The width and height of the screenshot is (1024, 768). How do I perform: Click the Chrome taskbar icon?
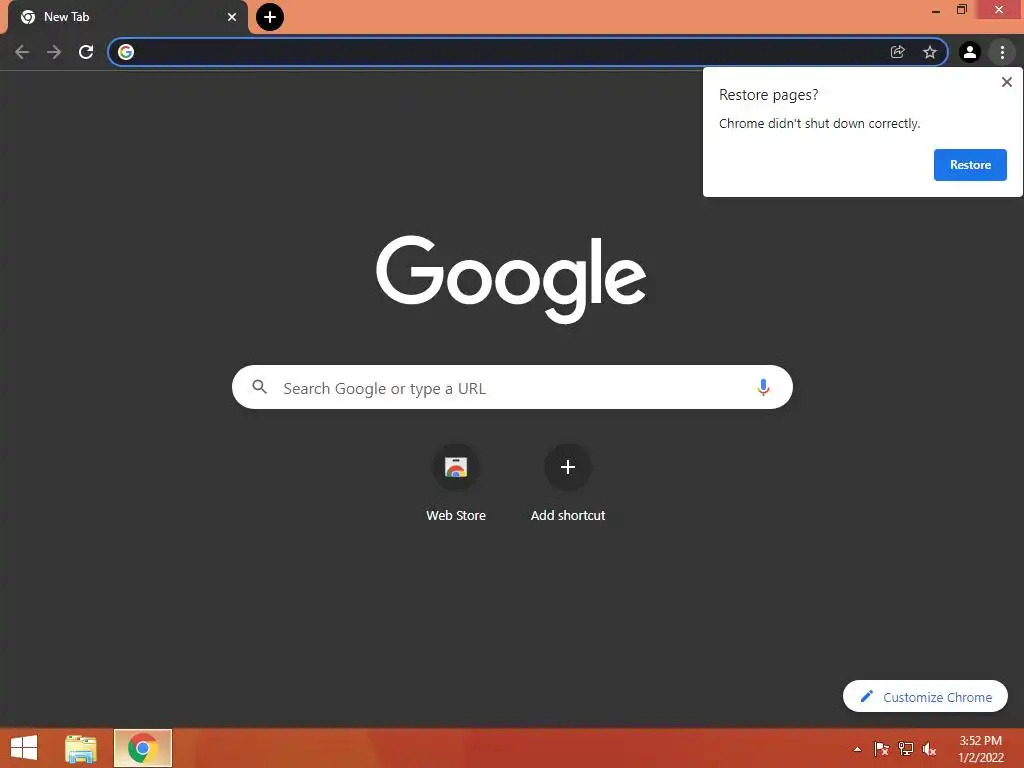pyautogui.click(x=143, y=748)
